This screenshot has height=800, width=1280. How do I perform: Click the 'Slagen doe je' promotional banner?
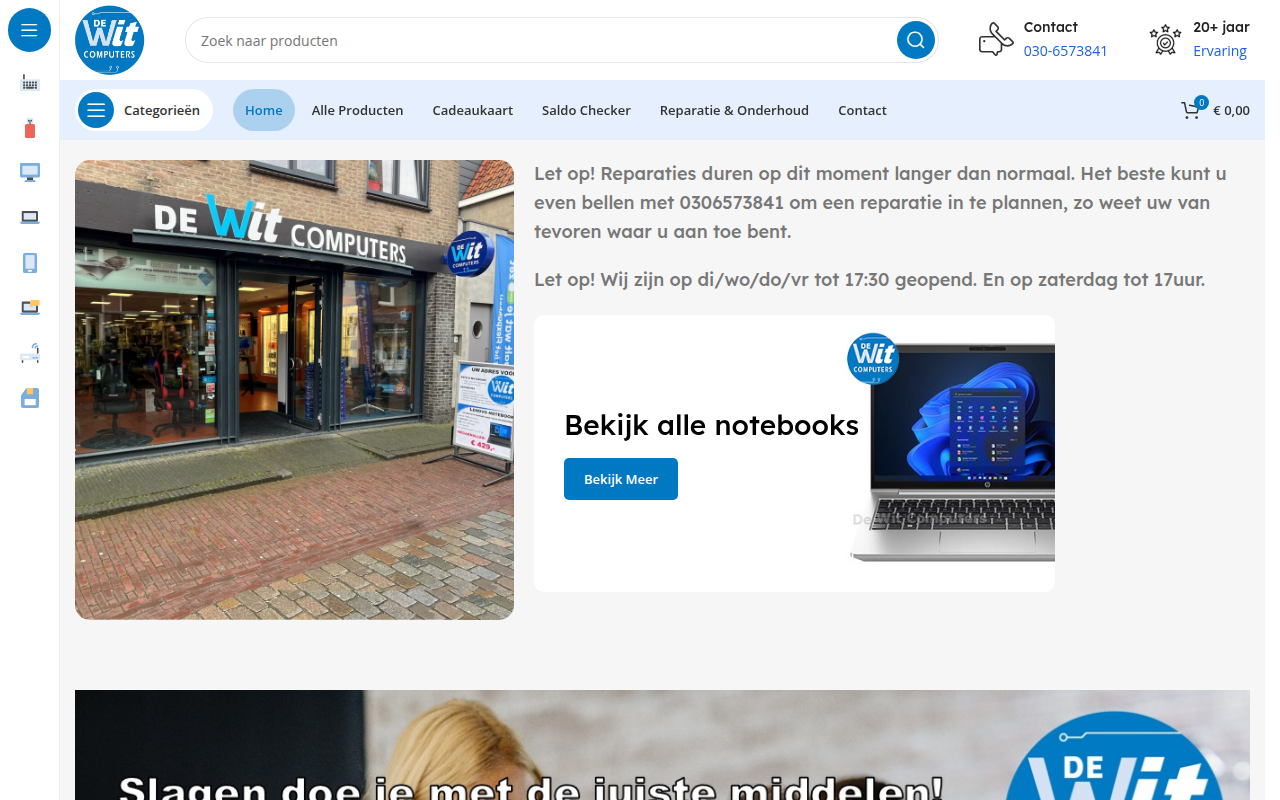tap(662, 745)
